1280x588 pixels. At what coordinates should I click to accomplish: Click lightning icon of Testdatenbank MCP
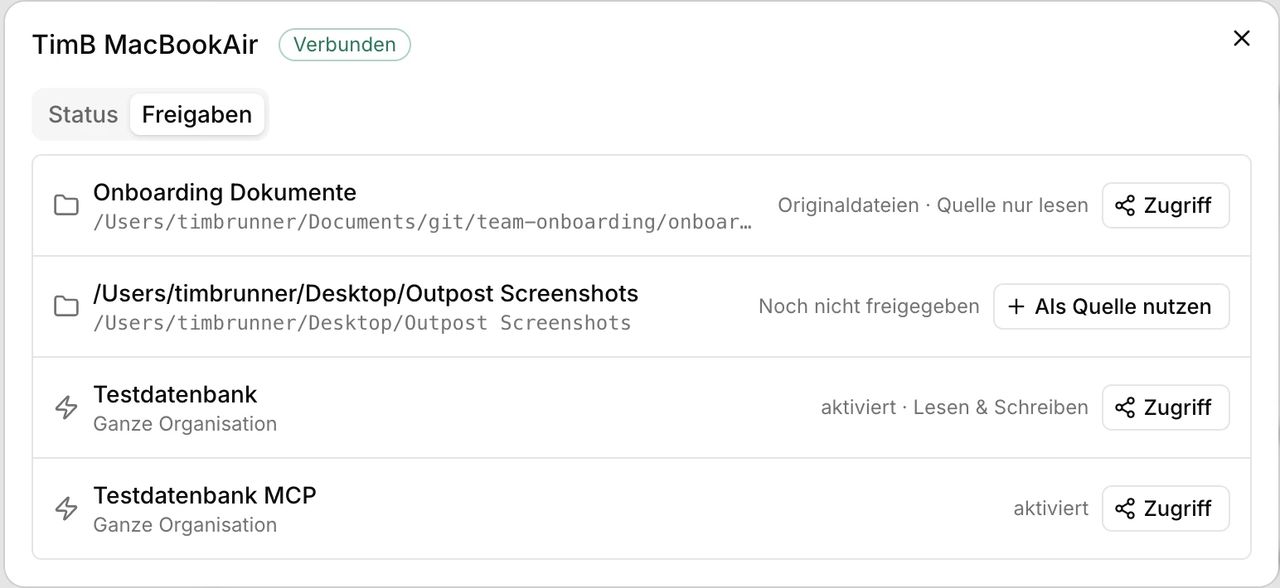66,508
